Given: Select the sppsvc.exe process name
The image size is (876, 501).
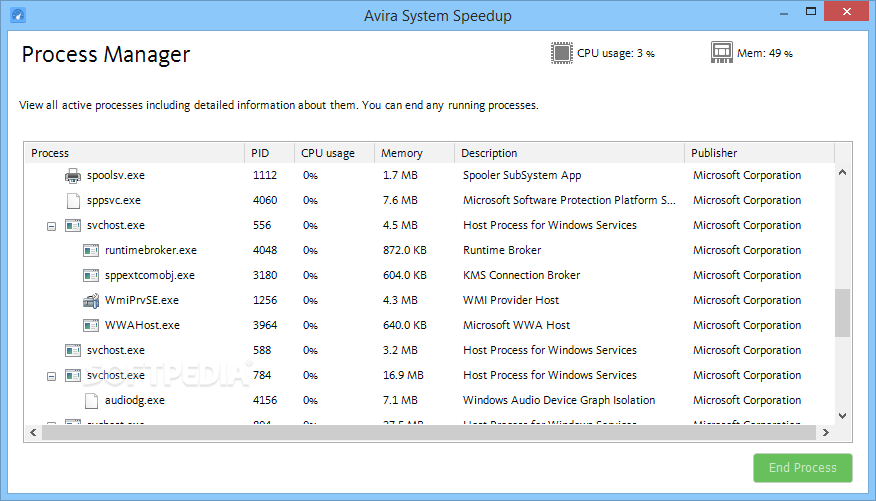Looking at the screenshot, I should coord(113,201).
